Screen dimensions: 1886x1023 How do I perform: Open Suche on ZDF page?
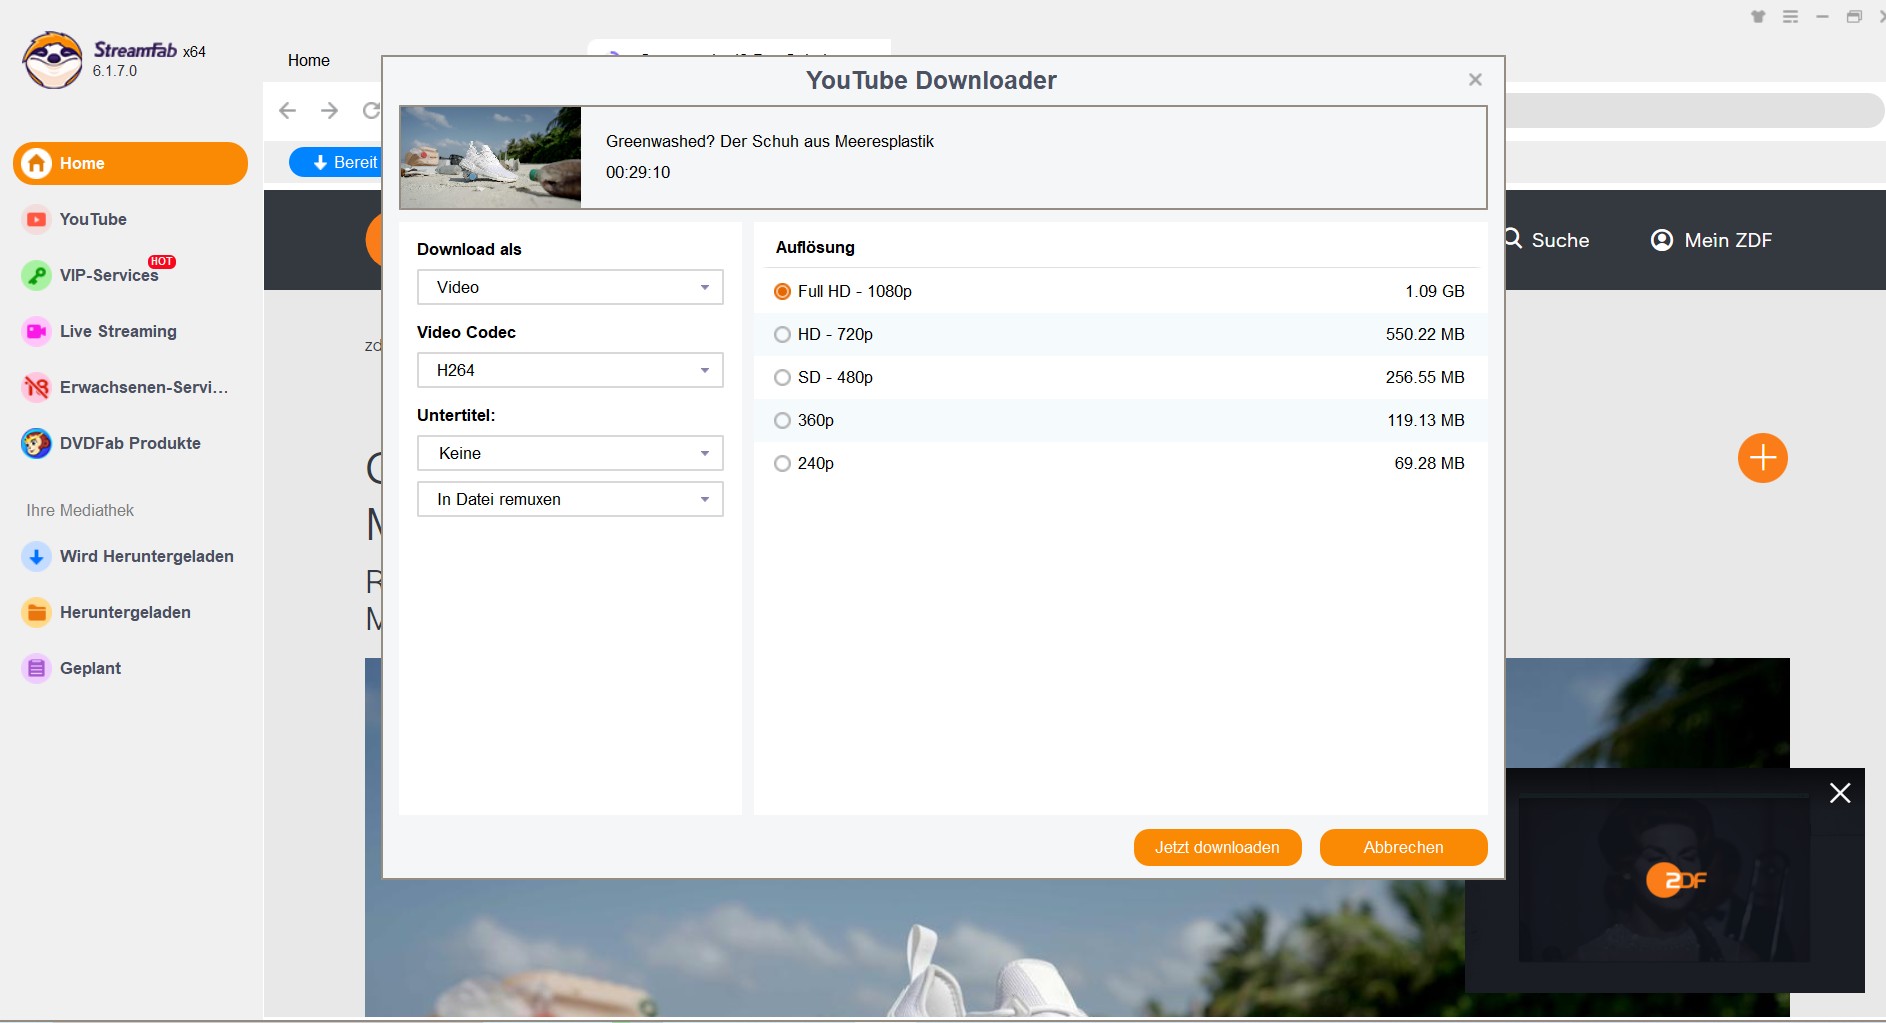pos(1548,240)
